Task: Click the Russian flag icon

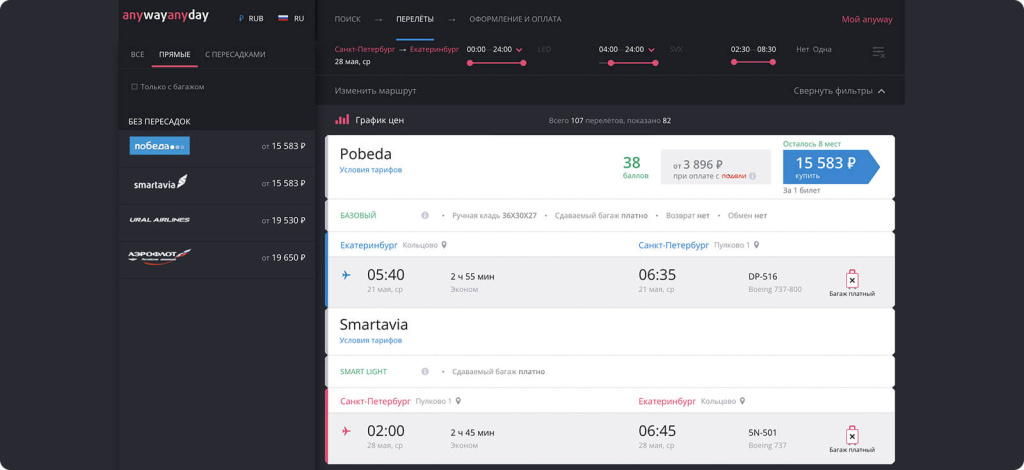Action: pyautogui.click(x=283, y=19)
